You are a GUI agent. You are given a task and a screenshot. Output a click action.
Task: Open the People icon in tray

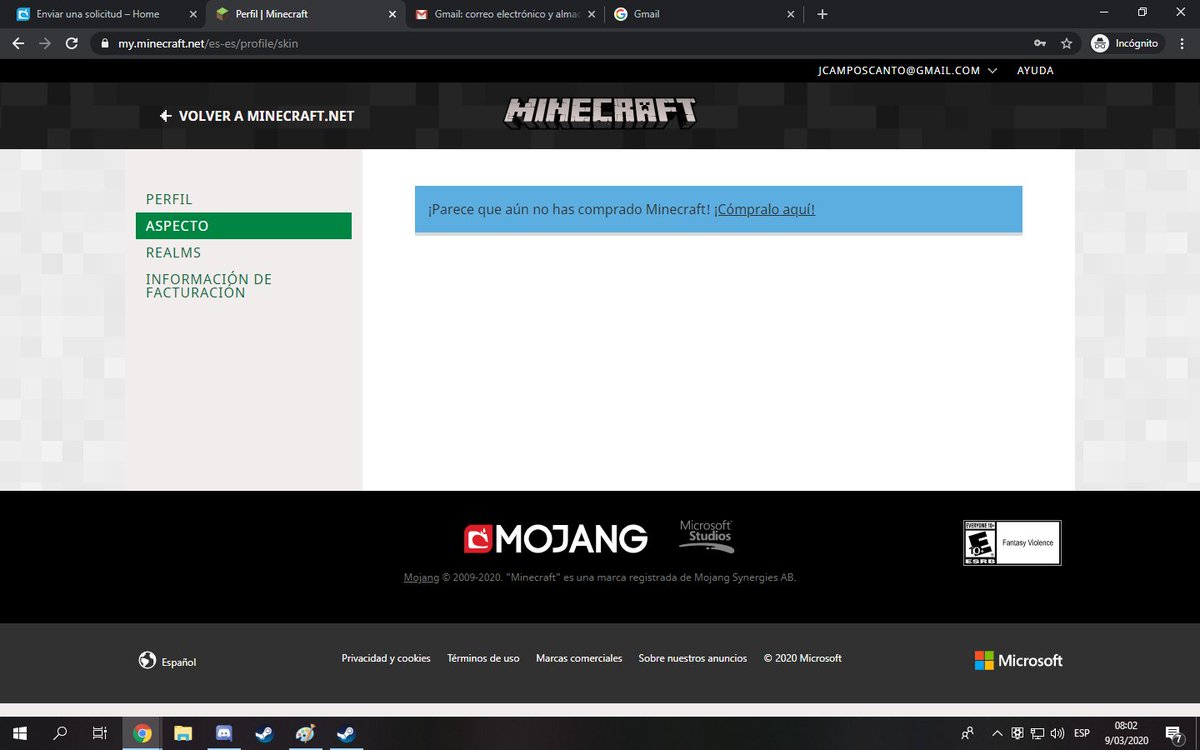[967, 733]
